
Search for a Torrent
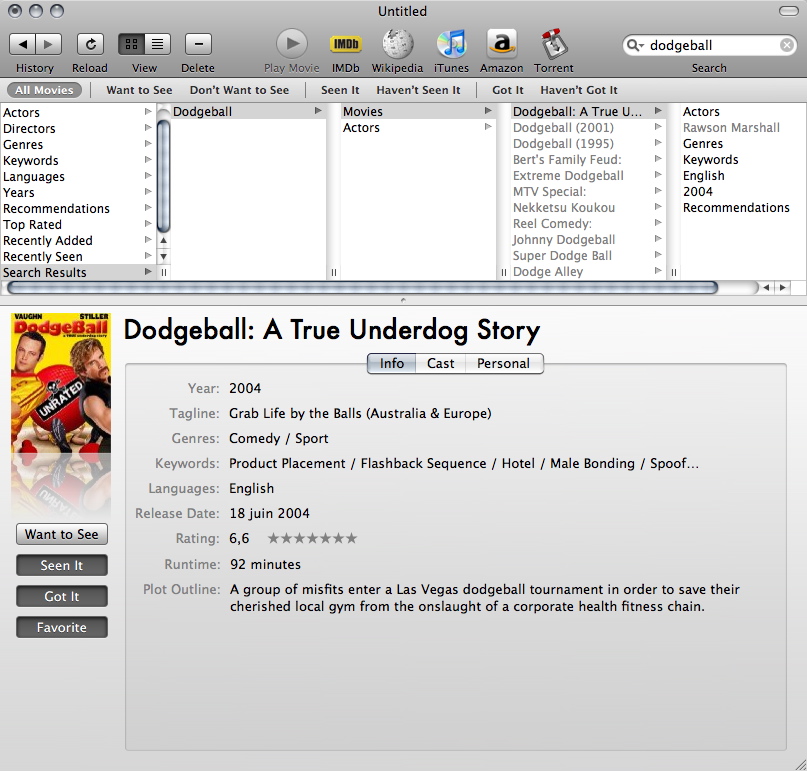(x=554, y=44)
